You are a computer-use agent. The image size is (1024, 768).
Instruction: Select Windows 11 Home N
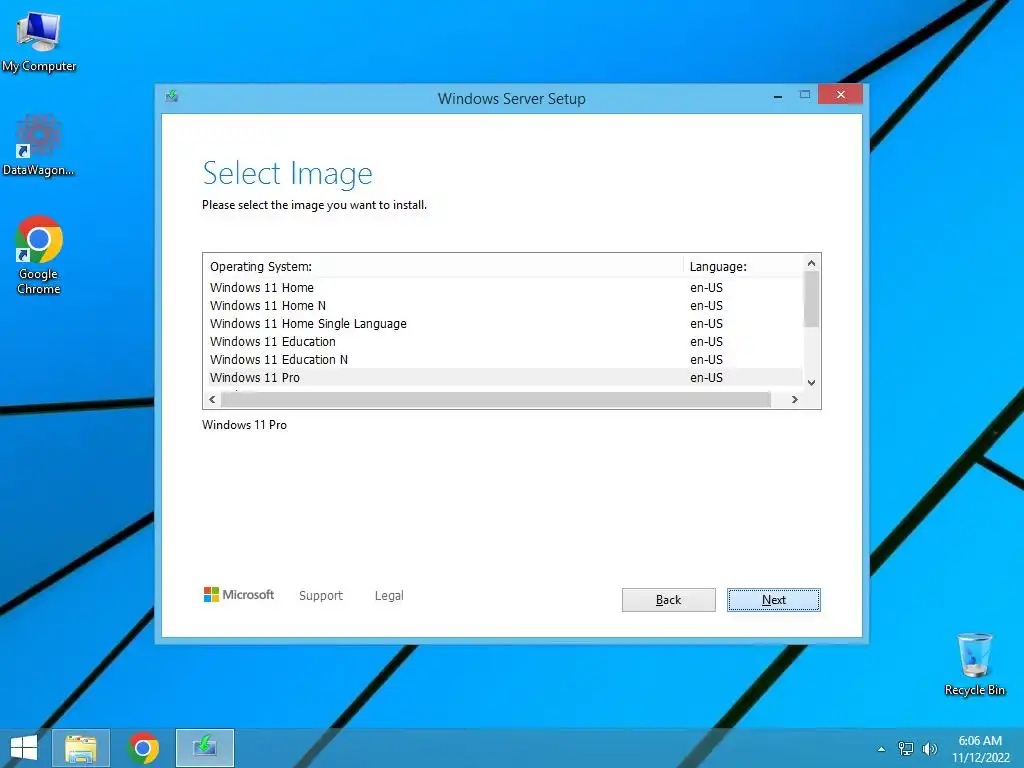[x=503, y=306]
